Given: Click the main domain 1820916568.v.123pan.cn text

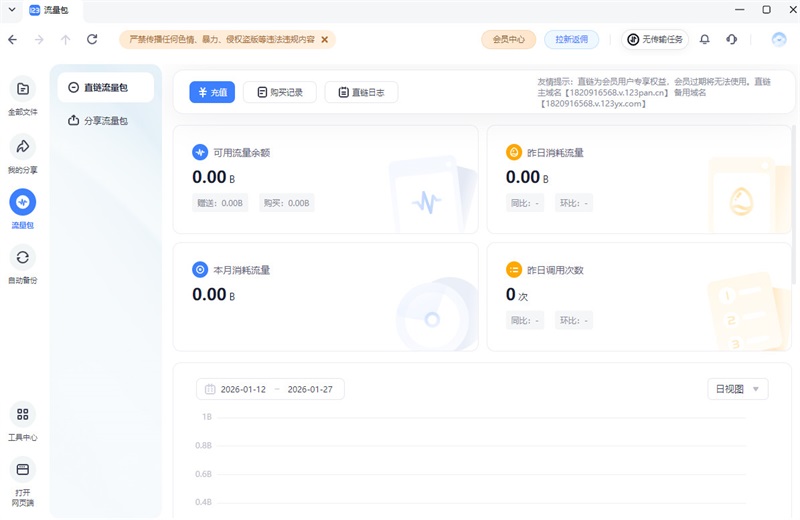Looking at the screenshot, I should click(617, 93).
